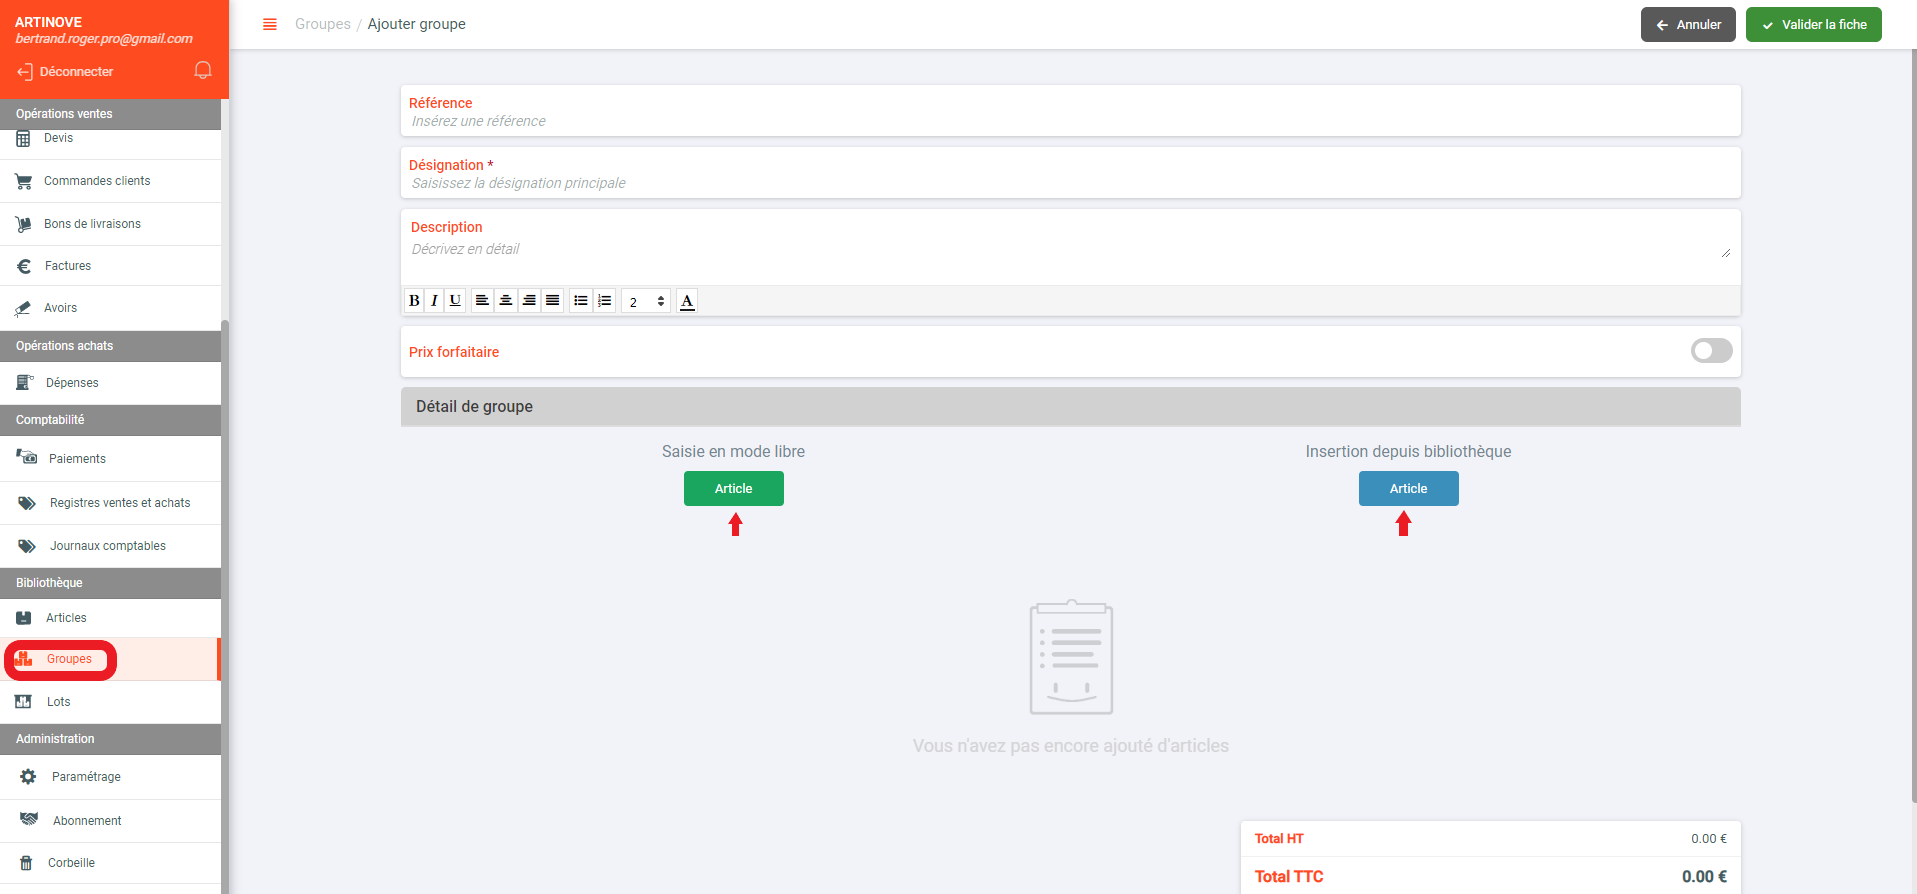Open the font size dropdown
1917x894 pixels.
(x=646, y=301)
